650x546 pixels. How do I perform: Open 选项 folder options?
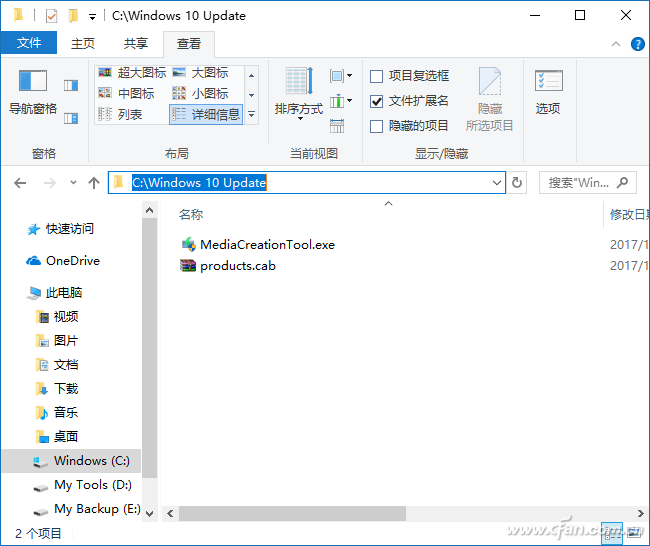pos(548,92)
